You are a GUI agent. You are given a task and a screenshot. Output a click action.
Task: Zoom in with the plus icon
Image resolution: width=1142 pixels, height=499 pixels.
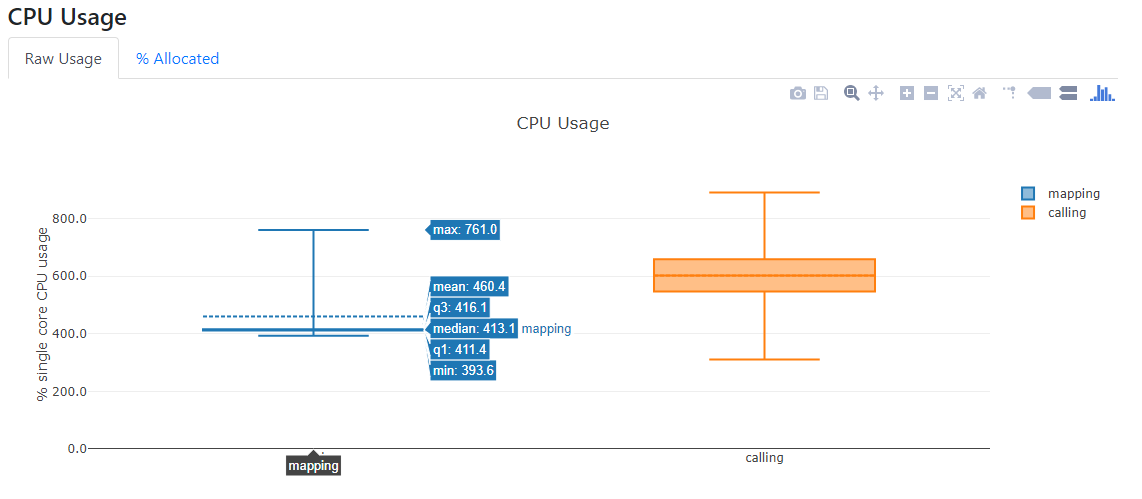[x=907, y=93]
